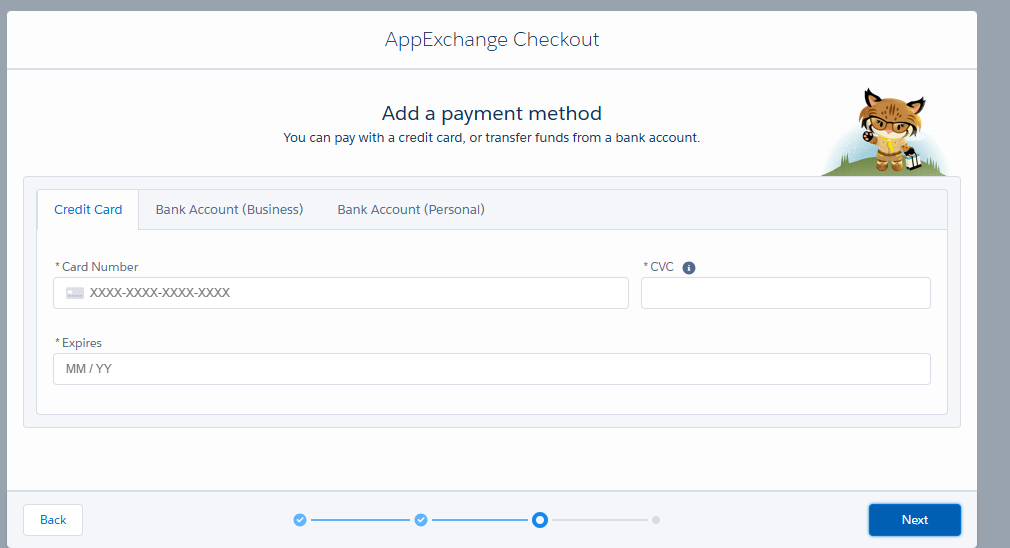This screenshot has width=1010, height=548.
Task: Click progress line between steps one and two
Action: [x=361, y=520]
